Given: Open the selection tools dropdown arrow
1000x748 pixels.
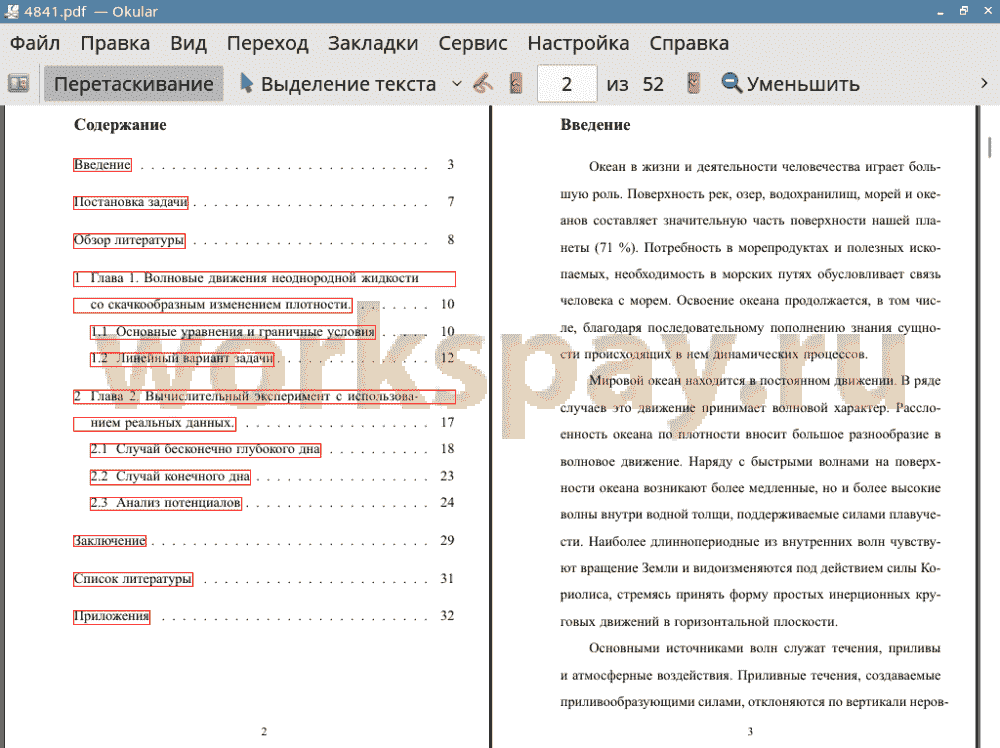Looking at the screenshot, I should tap(457, 84).
